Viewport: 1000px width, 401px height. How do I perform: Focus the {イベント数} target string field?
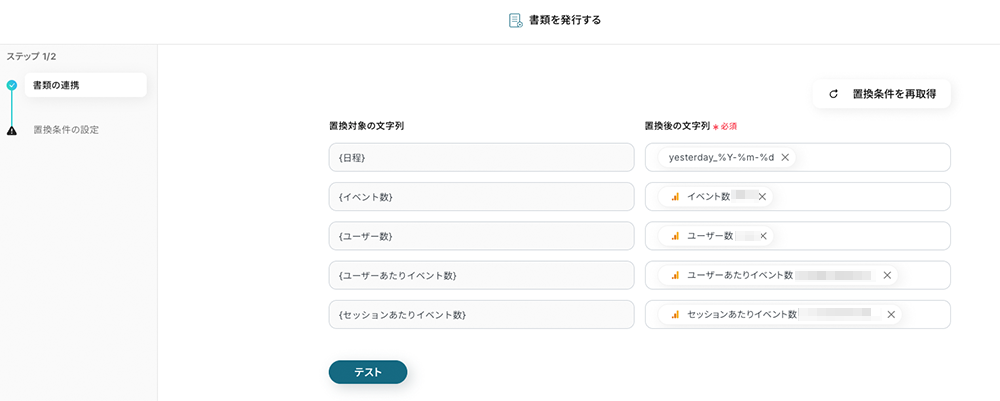481,197
